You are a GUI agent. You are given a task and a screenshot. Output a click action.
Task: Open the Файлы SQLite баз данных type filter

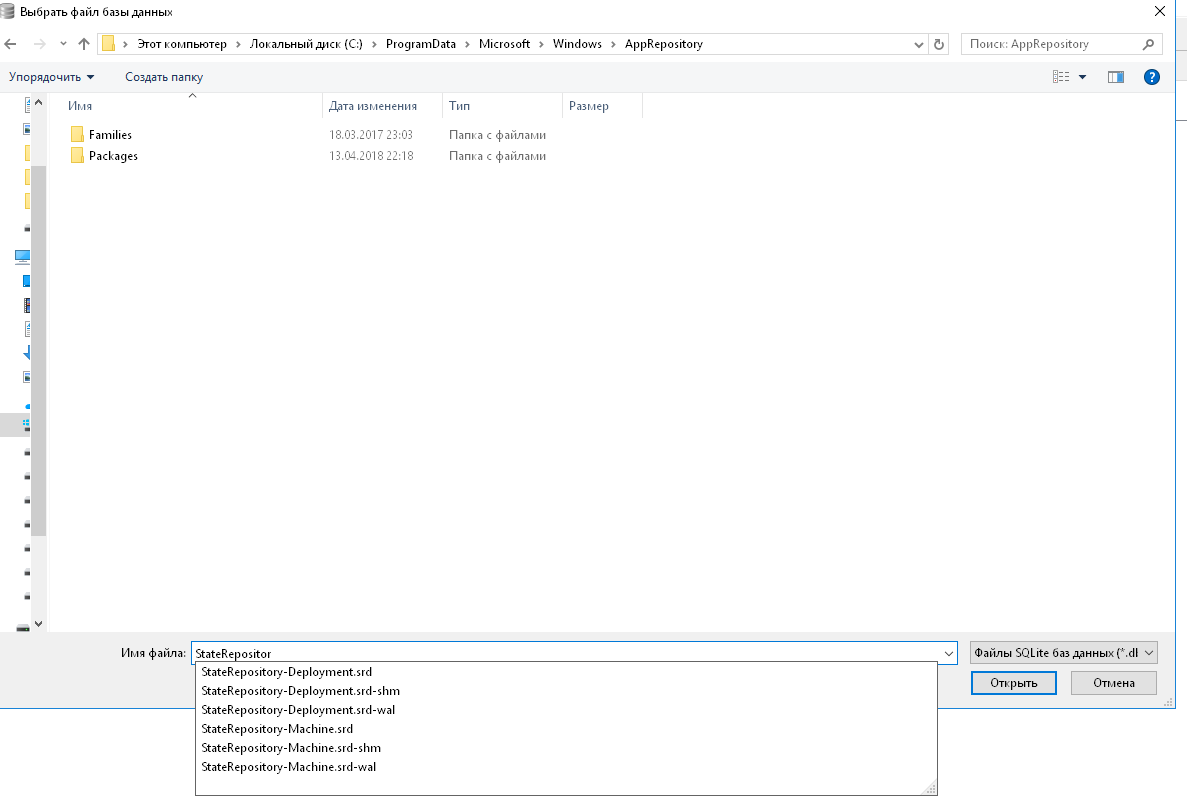coord(1064,653)
